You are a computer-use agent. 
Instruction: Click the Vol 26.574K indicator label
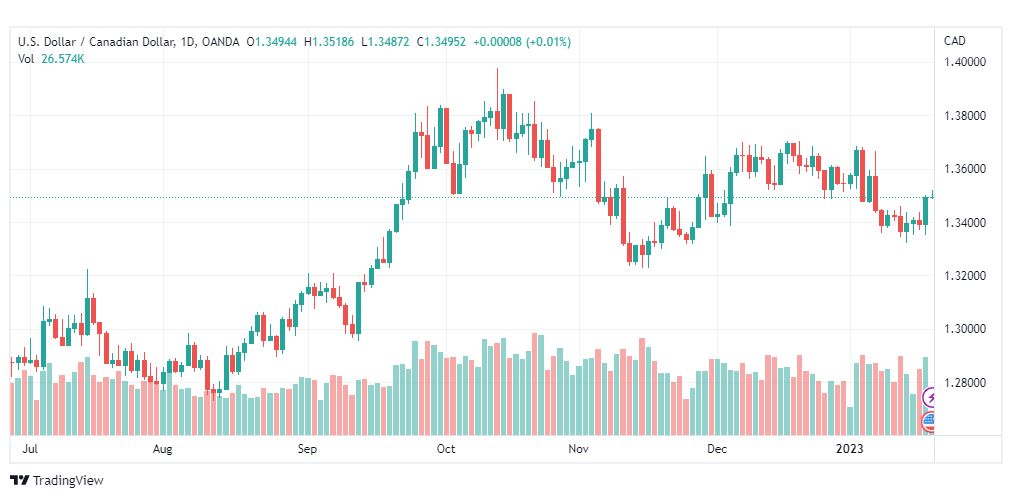click(x=52, y=59)
